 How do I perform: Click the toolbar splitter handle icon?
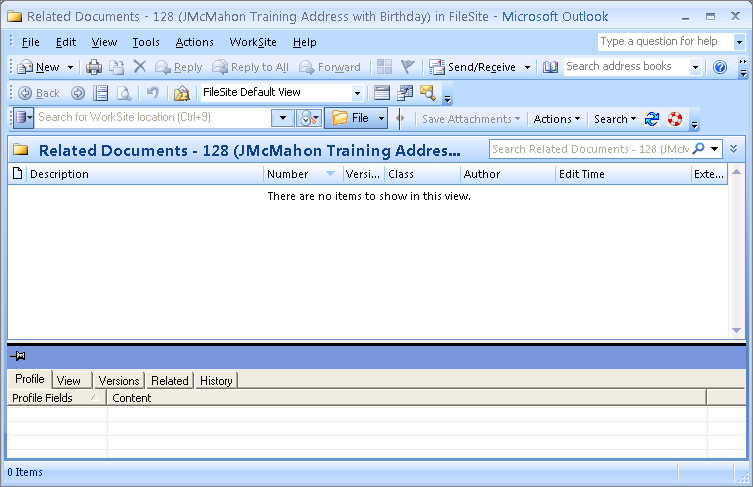[x=400, y=119]
